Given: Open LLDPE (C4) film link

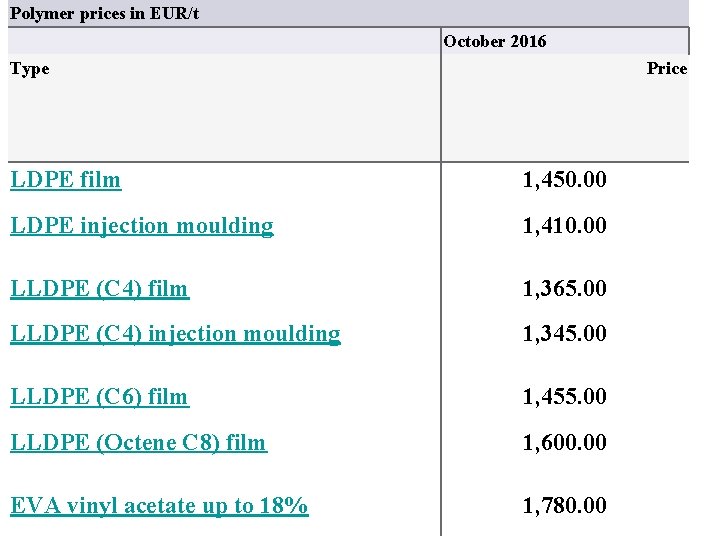Looking at the screenshot, I should [99, 289].
